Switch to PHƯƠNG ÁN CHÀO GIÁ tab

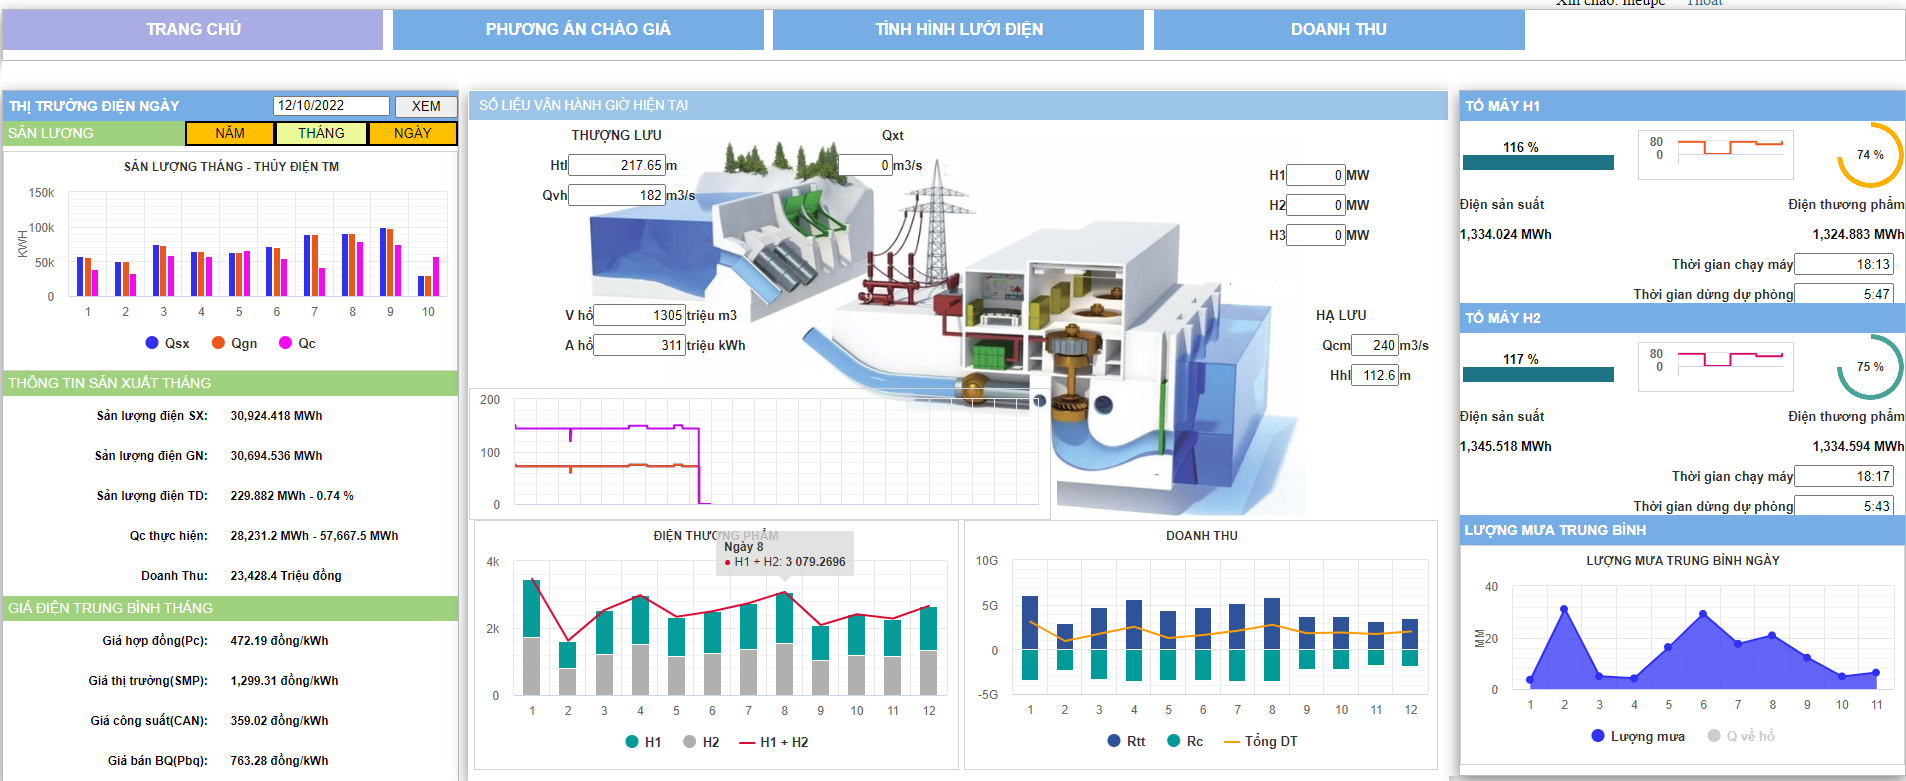(x=578, y=30)
